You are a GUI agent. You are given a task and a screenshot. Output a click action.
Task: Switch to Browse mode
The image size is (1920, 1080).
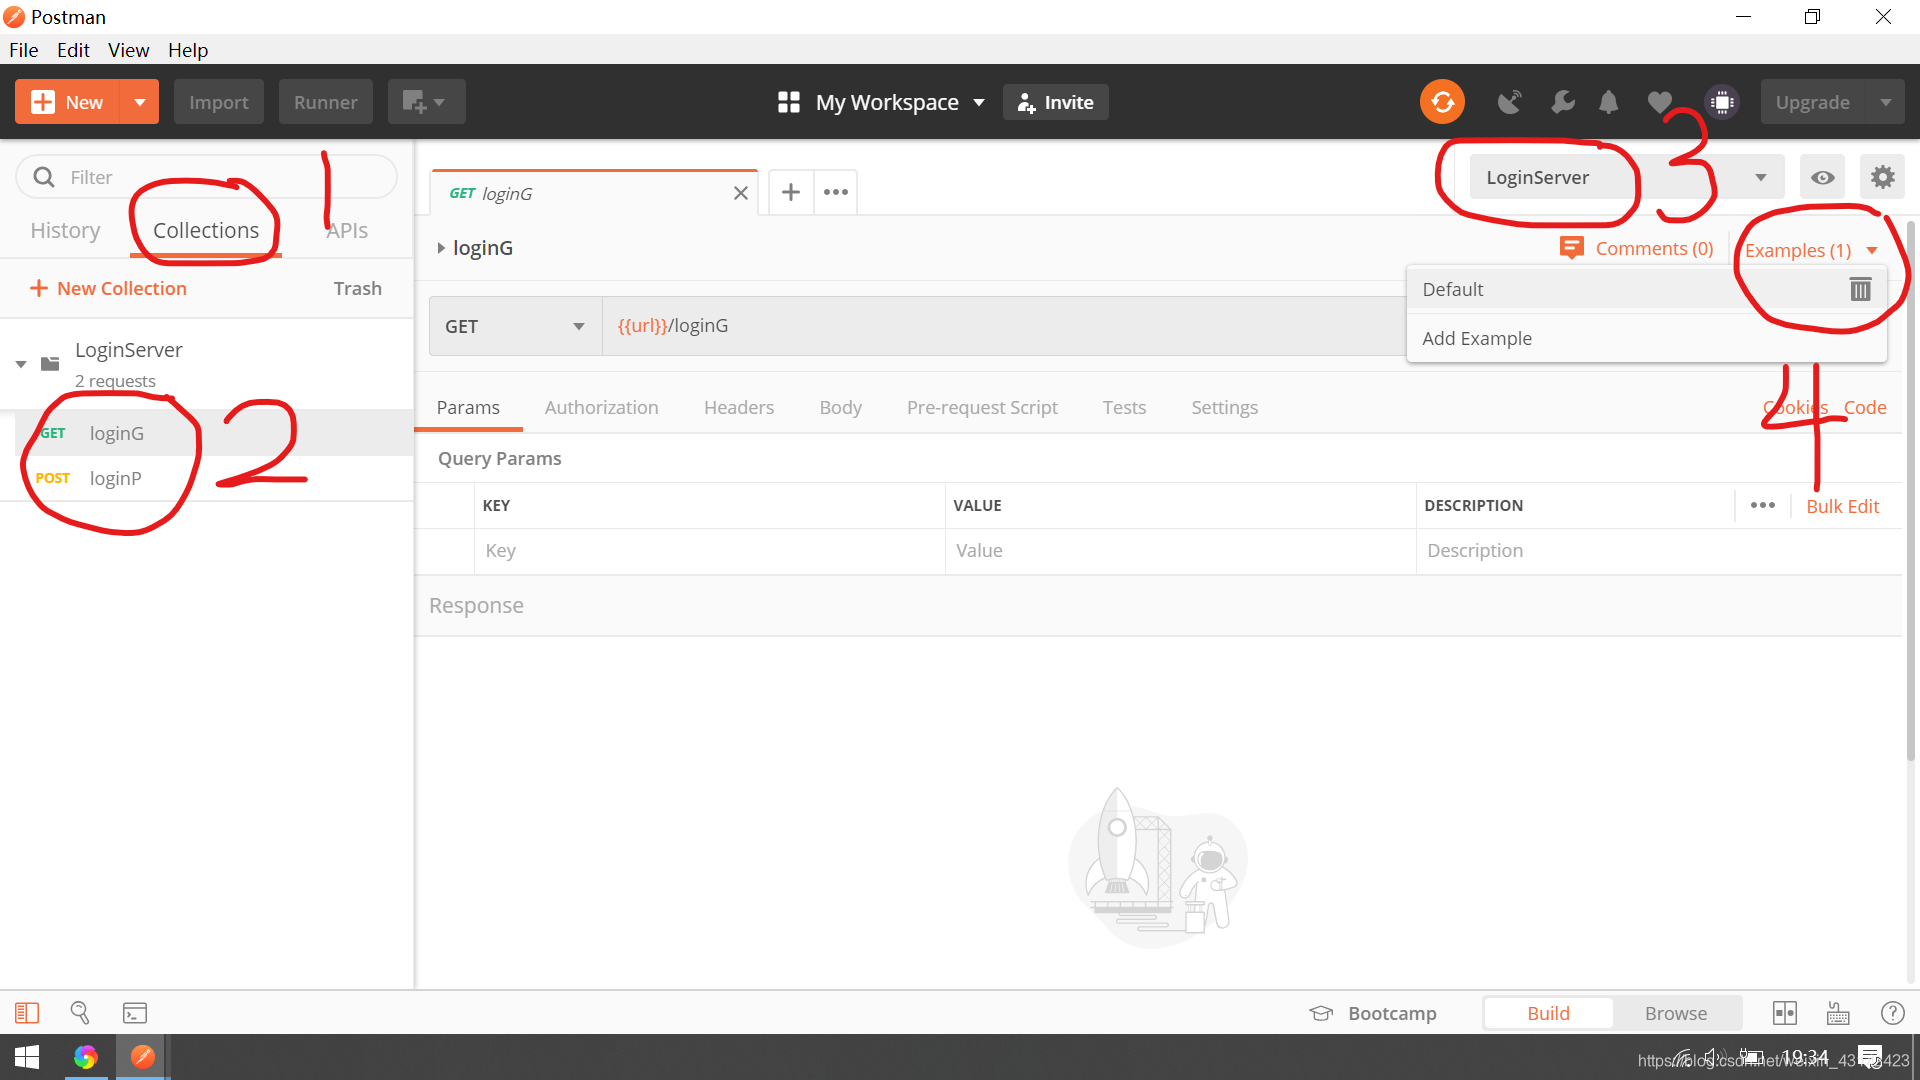(1675, 1013)
